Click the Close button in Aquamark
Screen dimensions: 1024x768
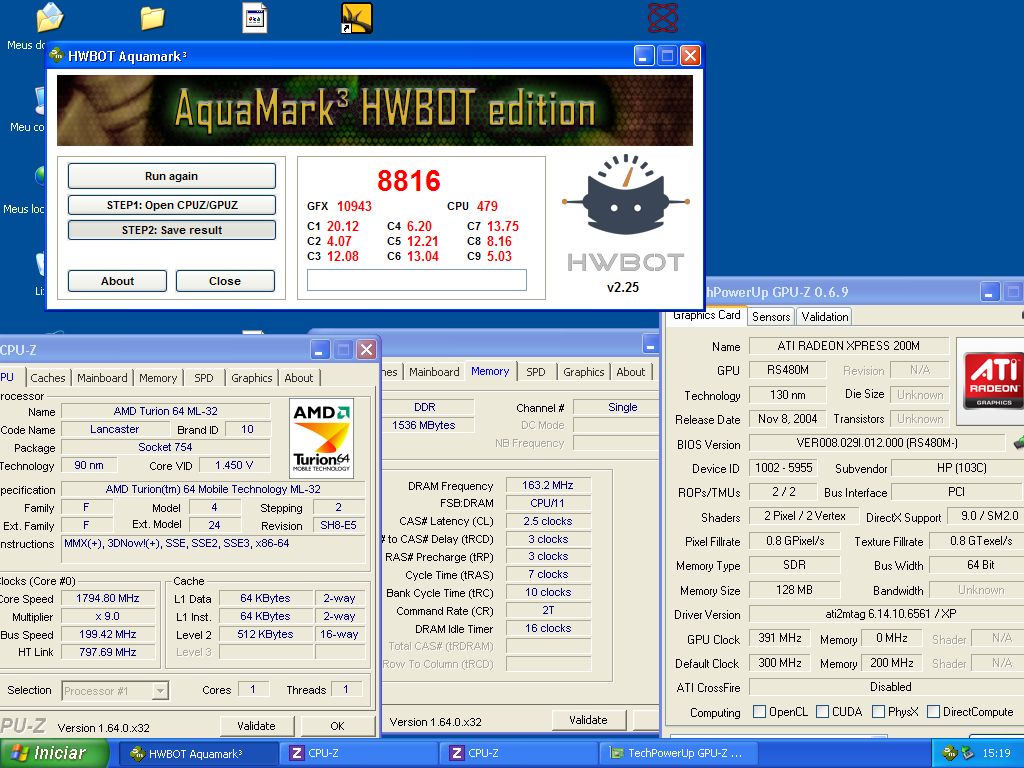click(225, 281)
